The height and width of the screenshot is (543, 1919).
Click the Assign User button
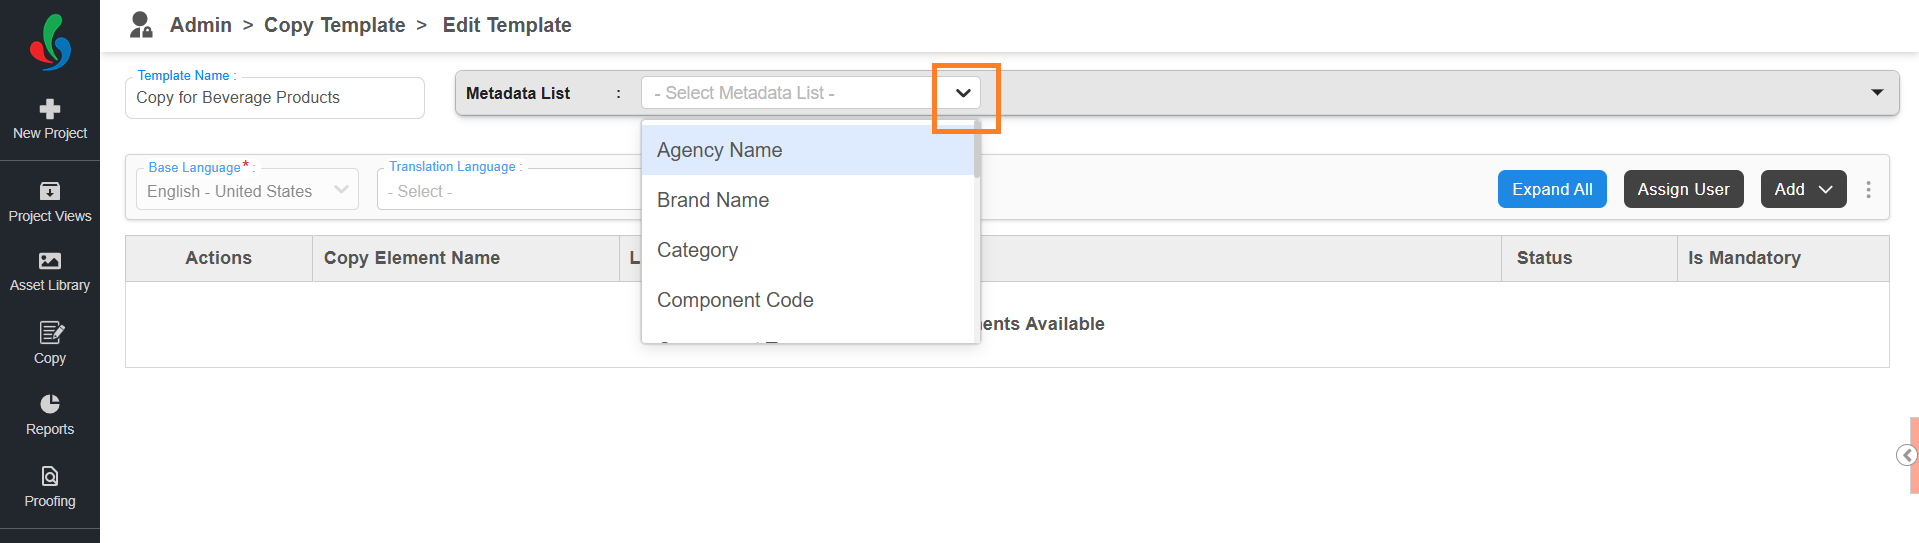pos(1683,190)
